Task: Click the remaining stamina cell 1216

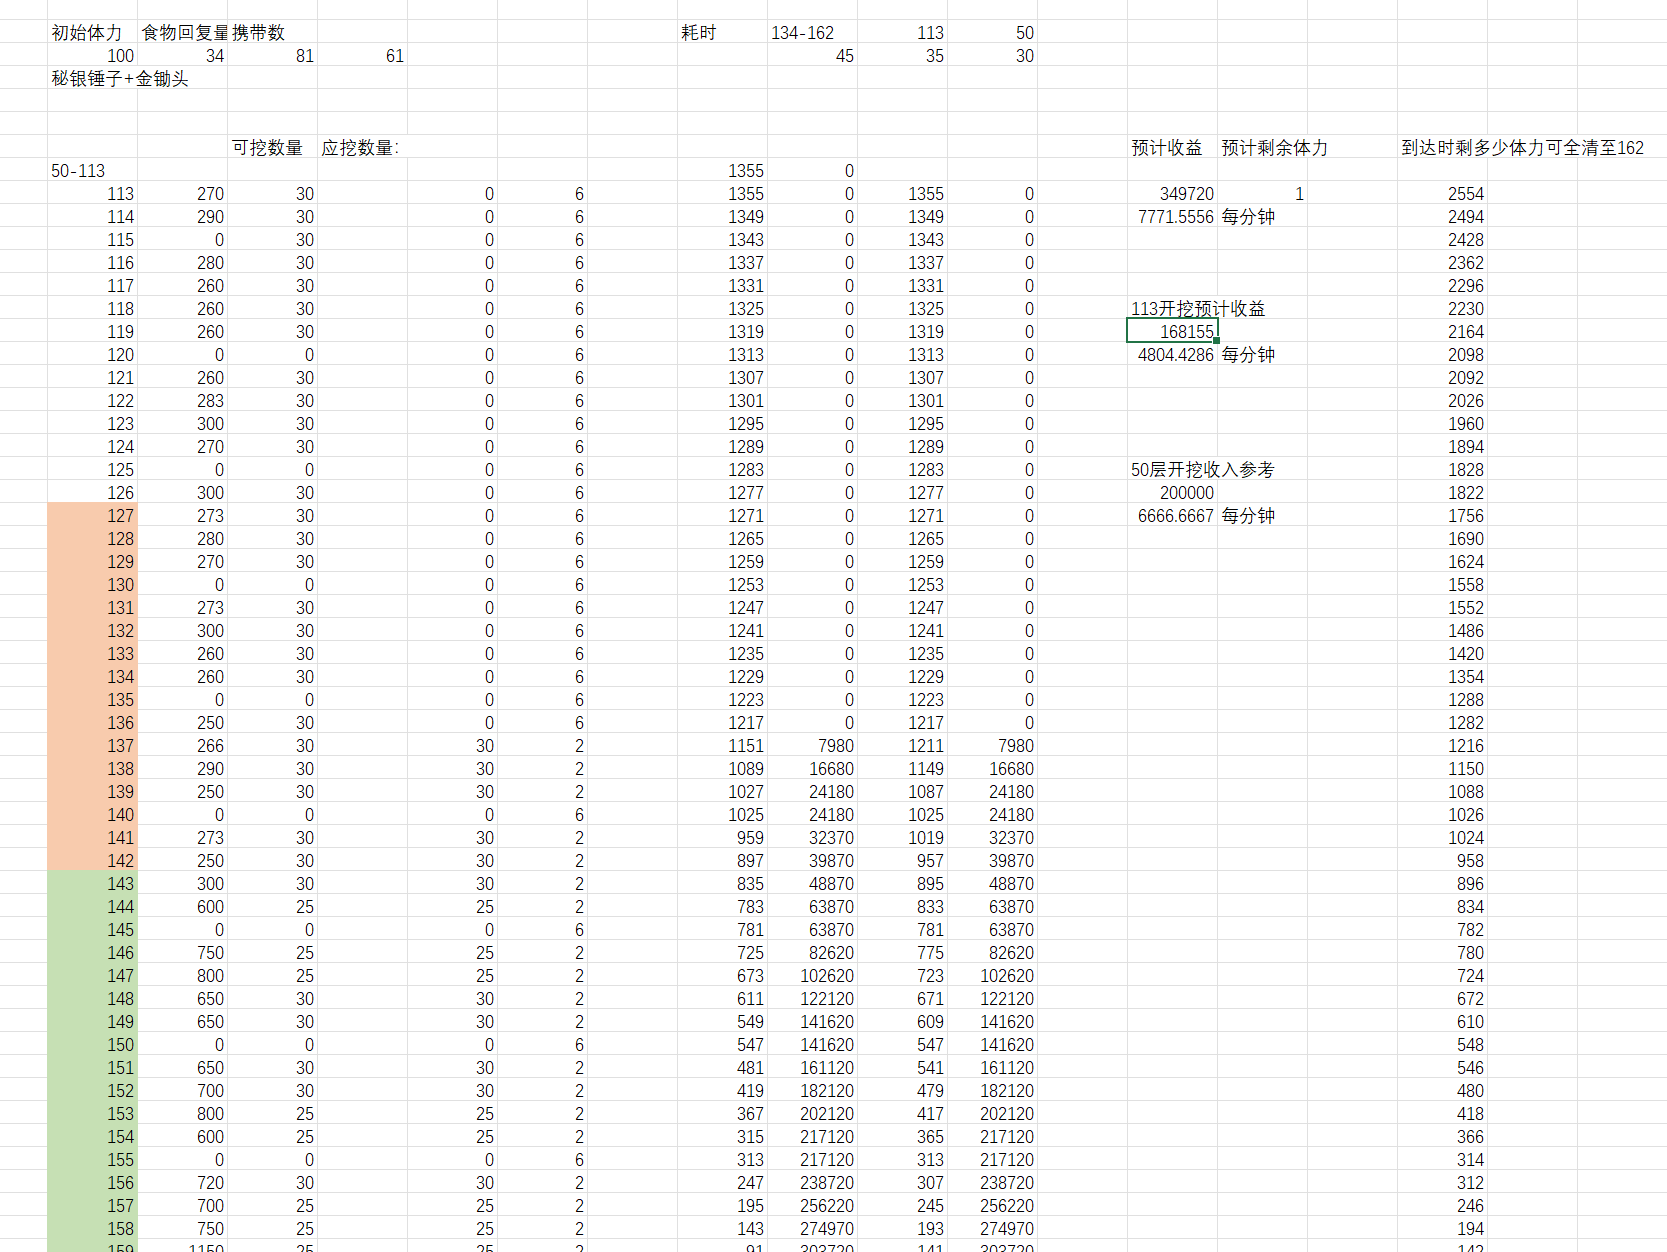Action: pyautogui.click(x=1442, y=745)
